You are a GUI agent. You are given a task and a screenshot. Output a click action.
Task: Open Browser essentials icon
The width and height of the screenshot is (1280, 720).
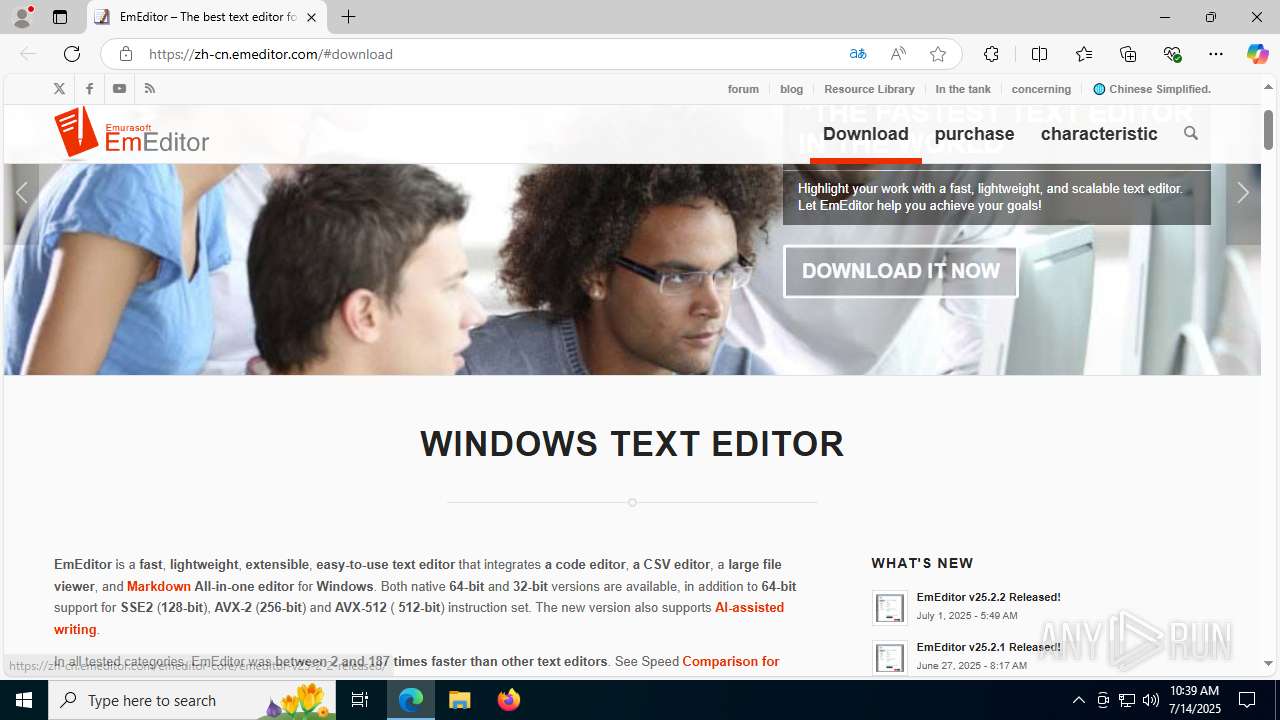point(1172,54)
